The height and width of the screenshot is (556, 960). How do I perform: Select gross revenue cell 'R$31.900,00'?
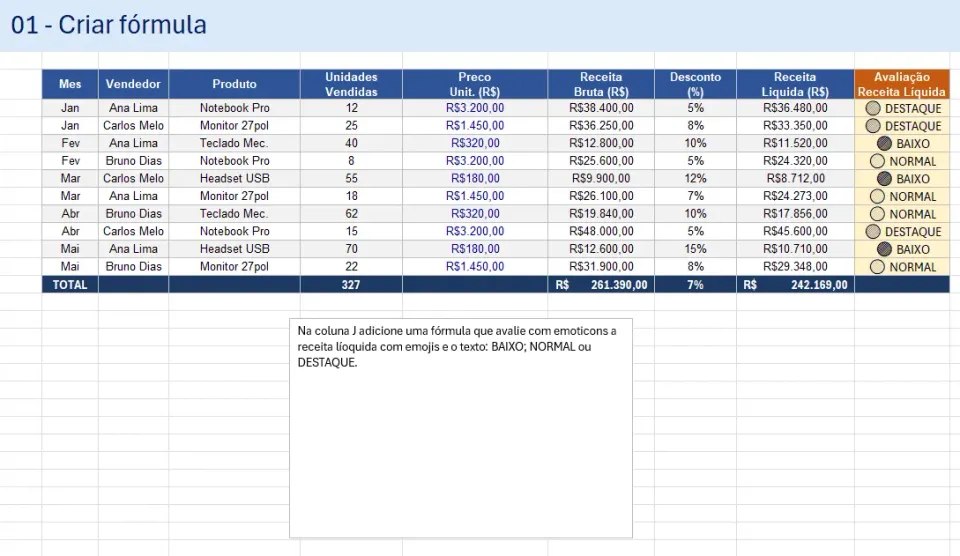point(601,266)
